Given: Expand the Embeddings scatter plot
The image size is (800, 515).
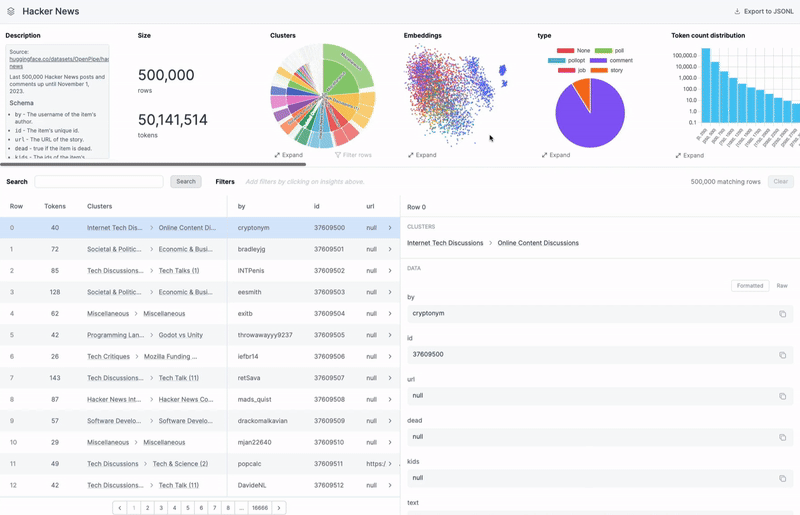Looking at the screenshot, I should click(422, 155).
